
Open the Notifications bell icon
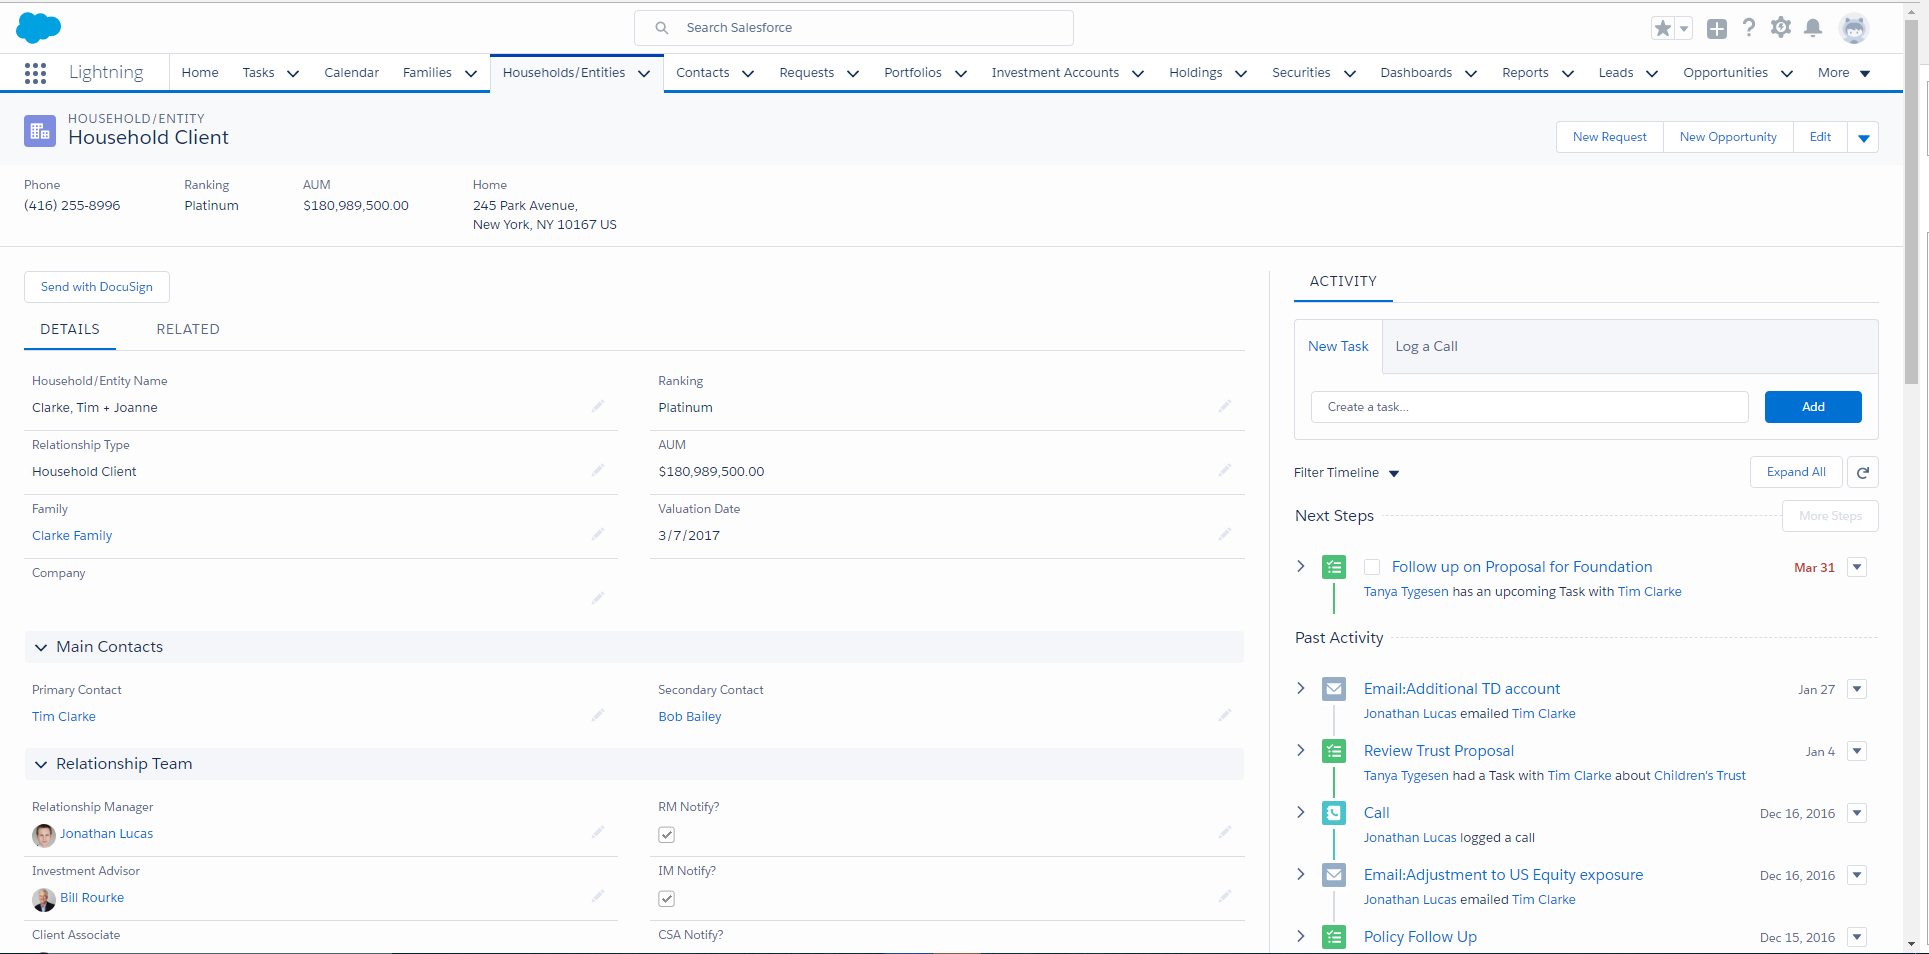[1813, 28]
